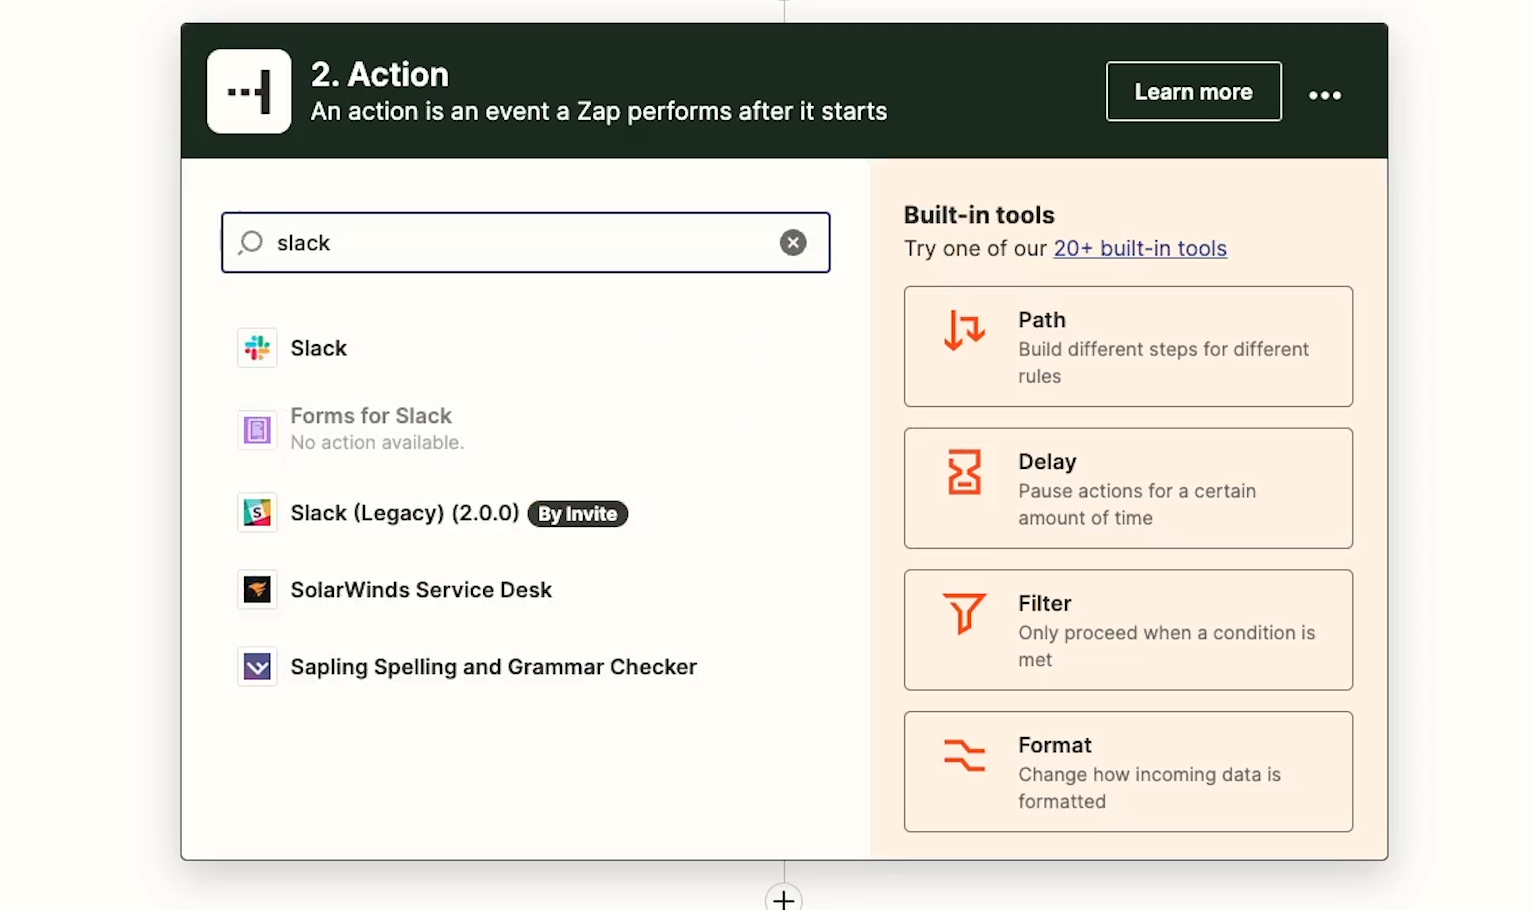
Task: Click the Action step icon in header
Action: [x=249, y=91]
